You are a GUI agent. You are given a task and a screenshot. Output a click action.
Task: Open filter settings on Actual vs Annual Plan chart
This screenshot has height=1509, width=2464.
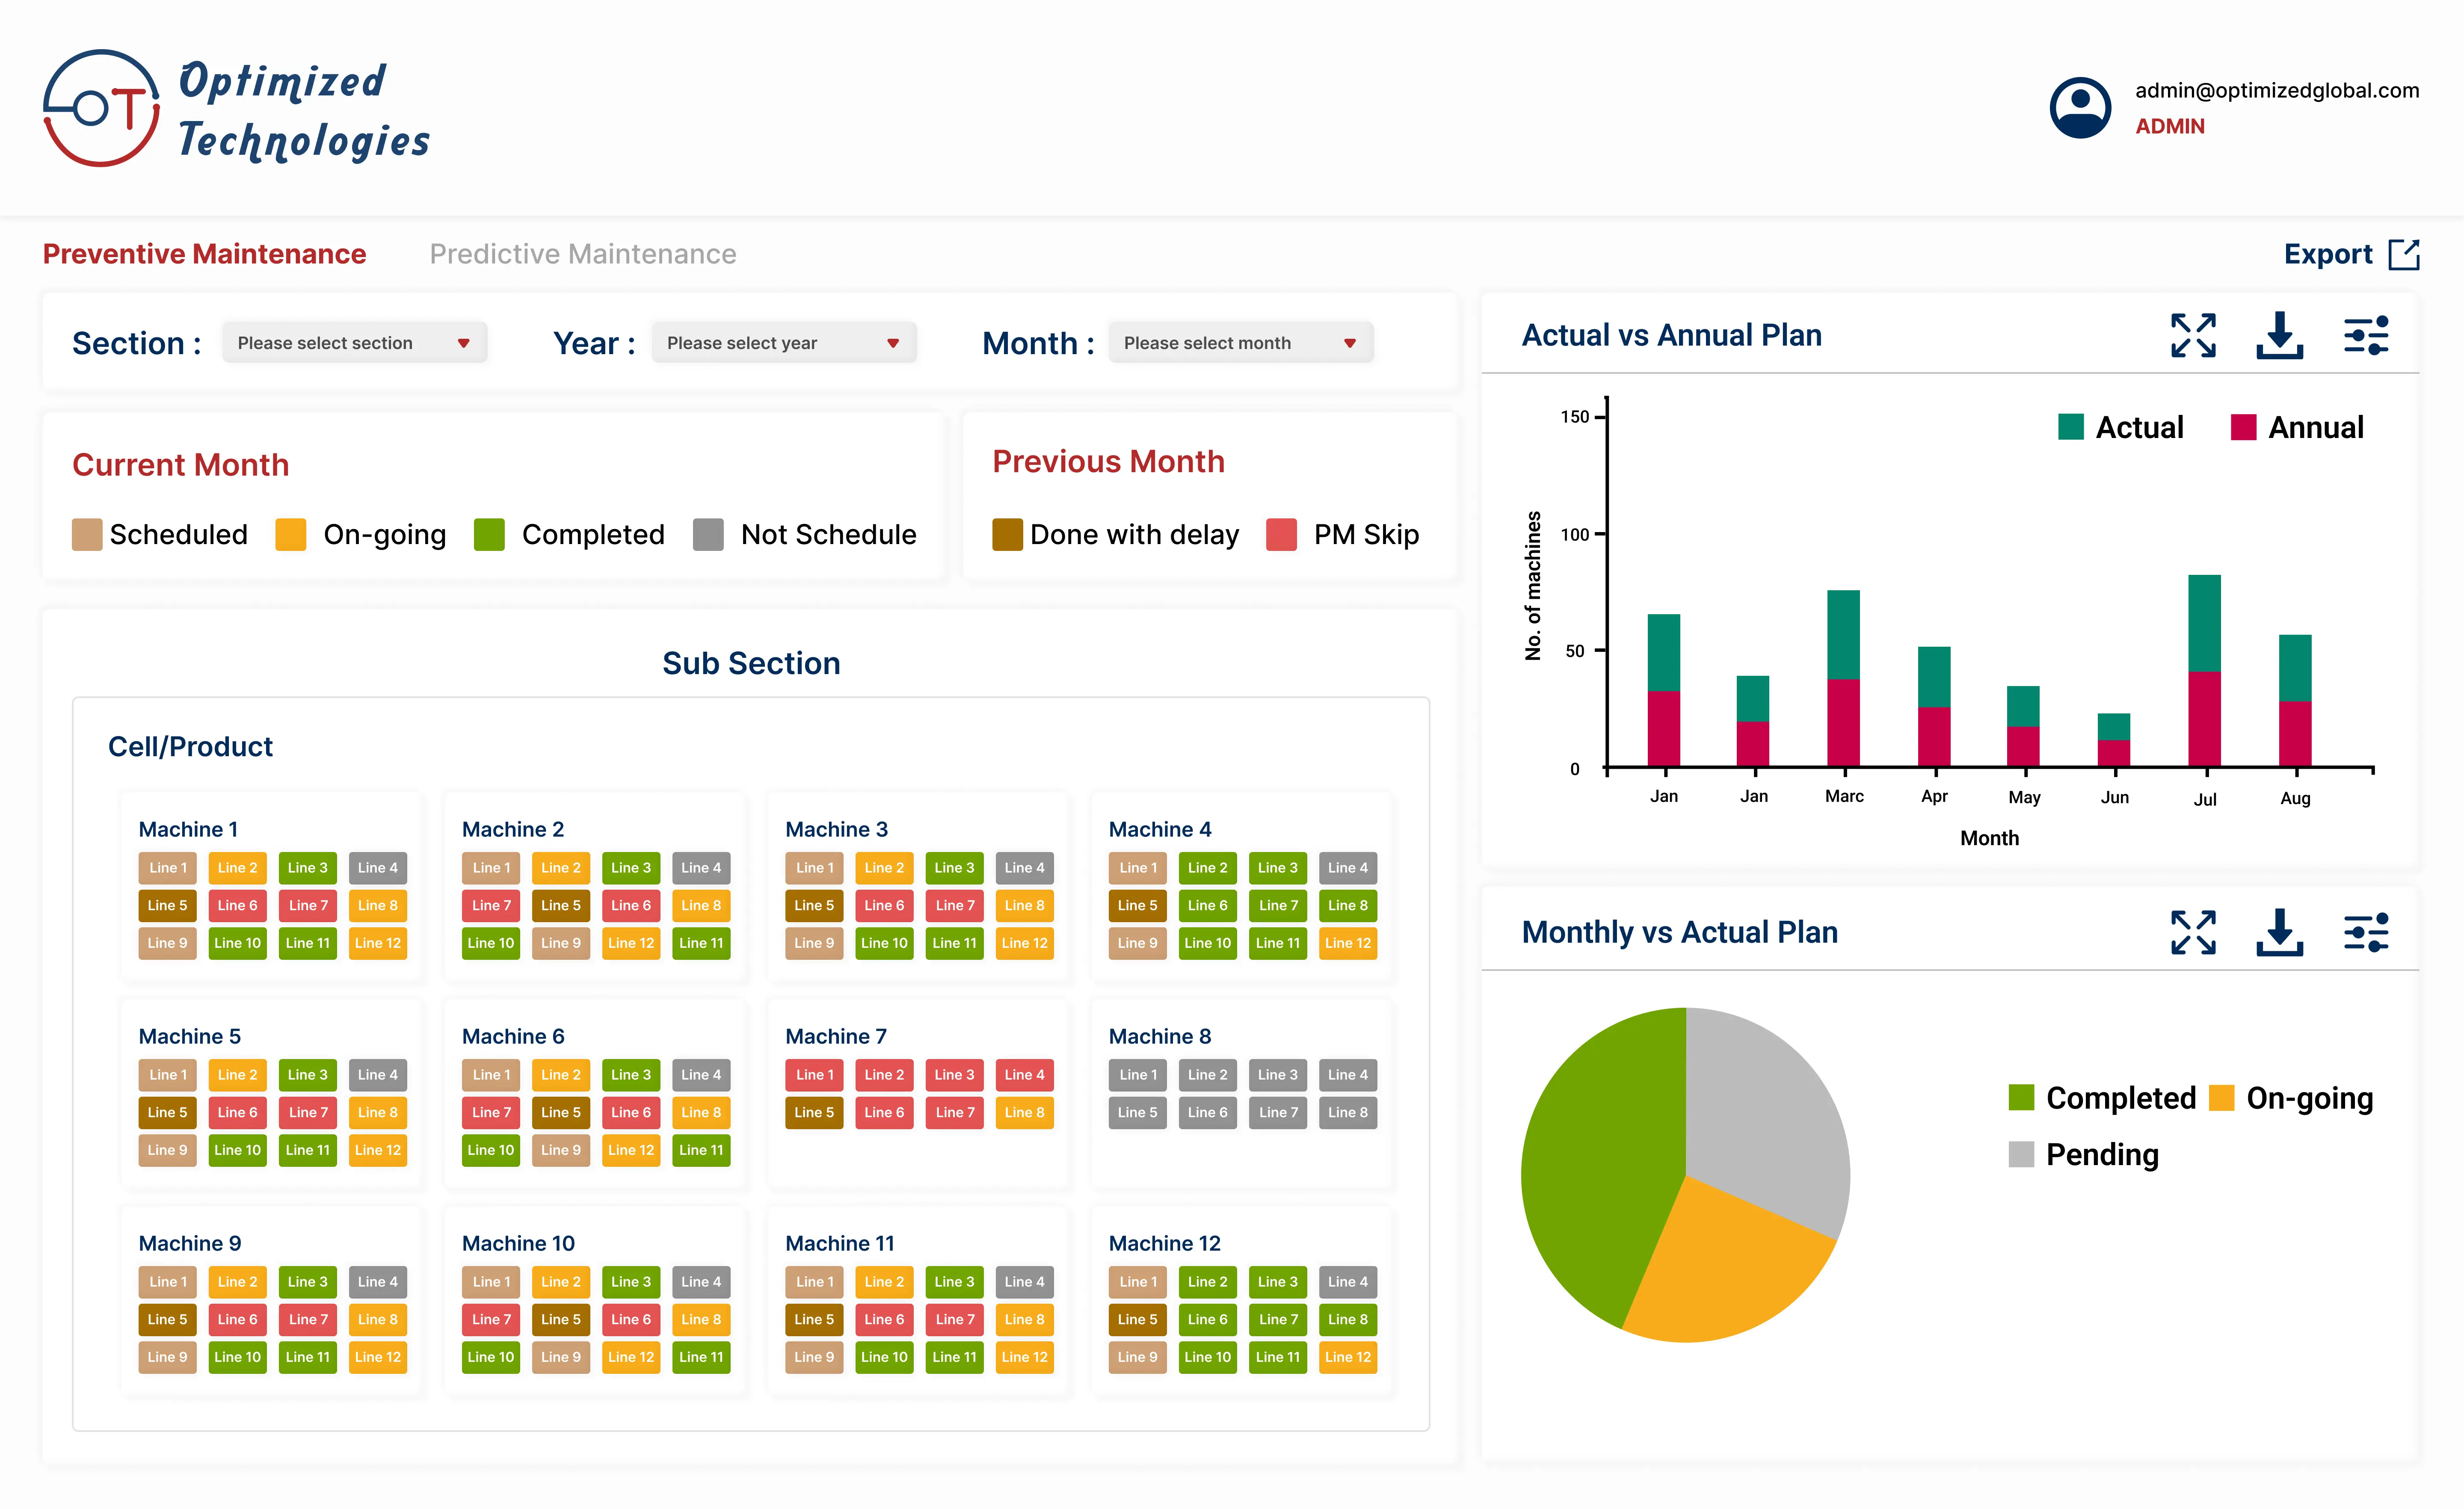(x=2366, y=336)
